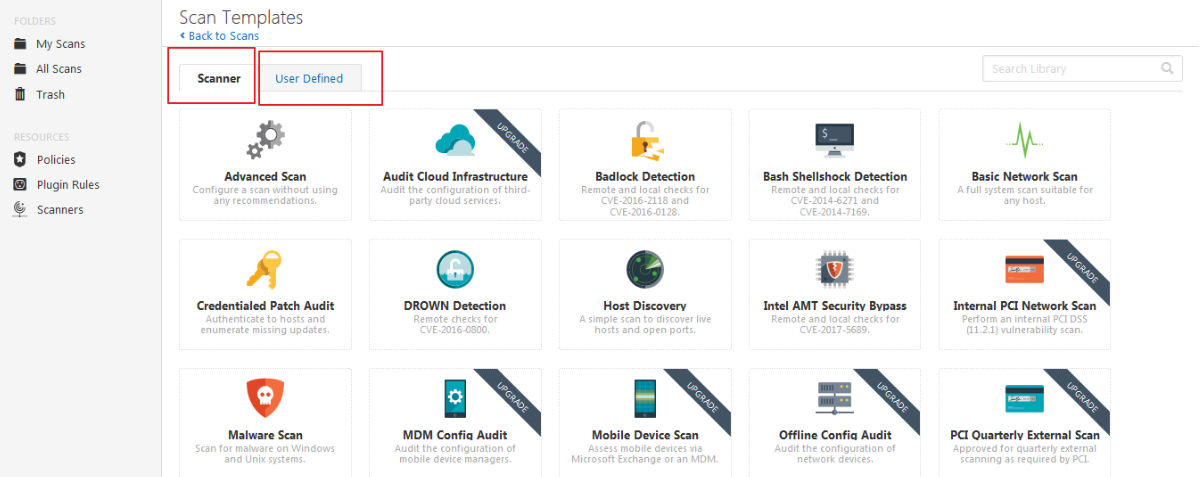Click "A full system scan suitable for" description
1202x477 pixels.
coord(1024,190)
